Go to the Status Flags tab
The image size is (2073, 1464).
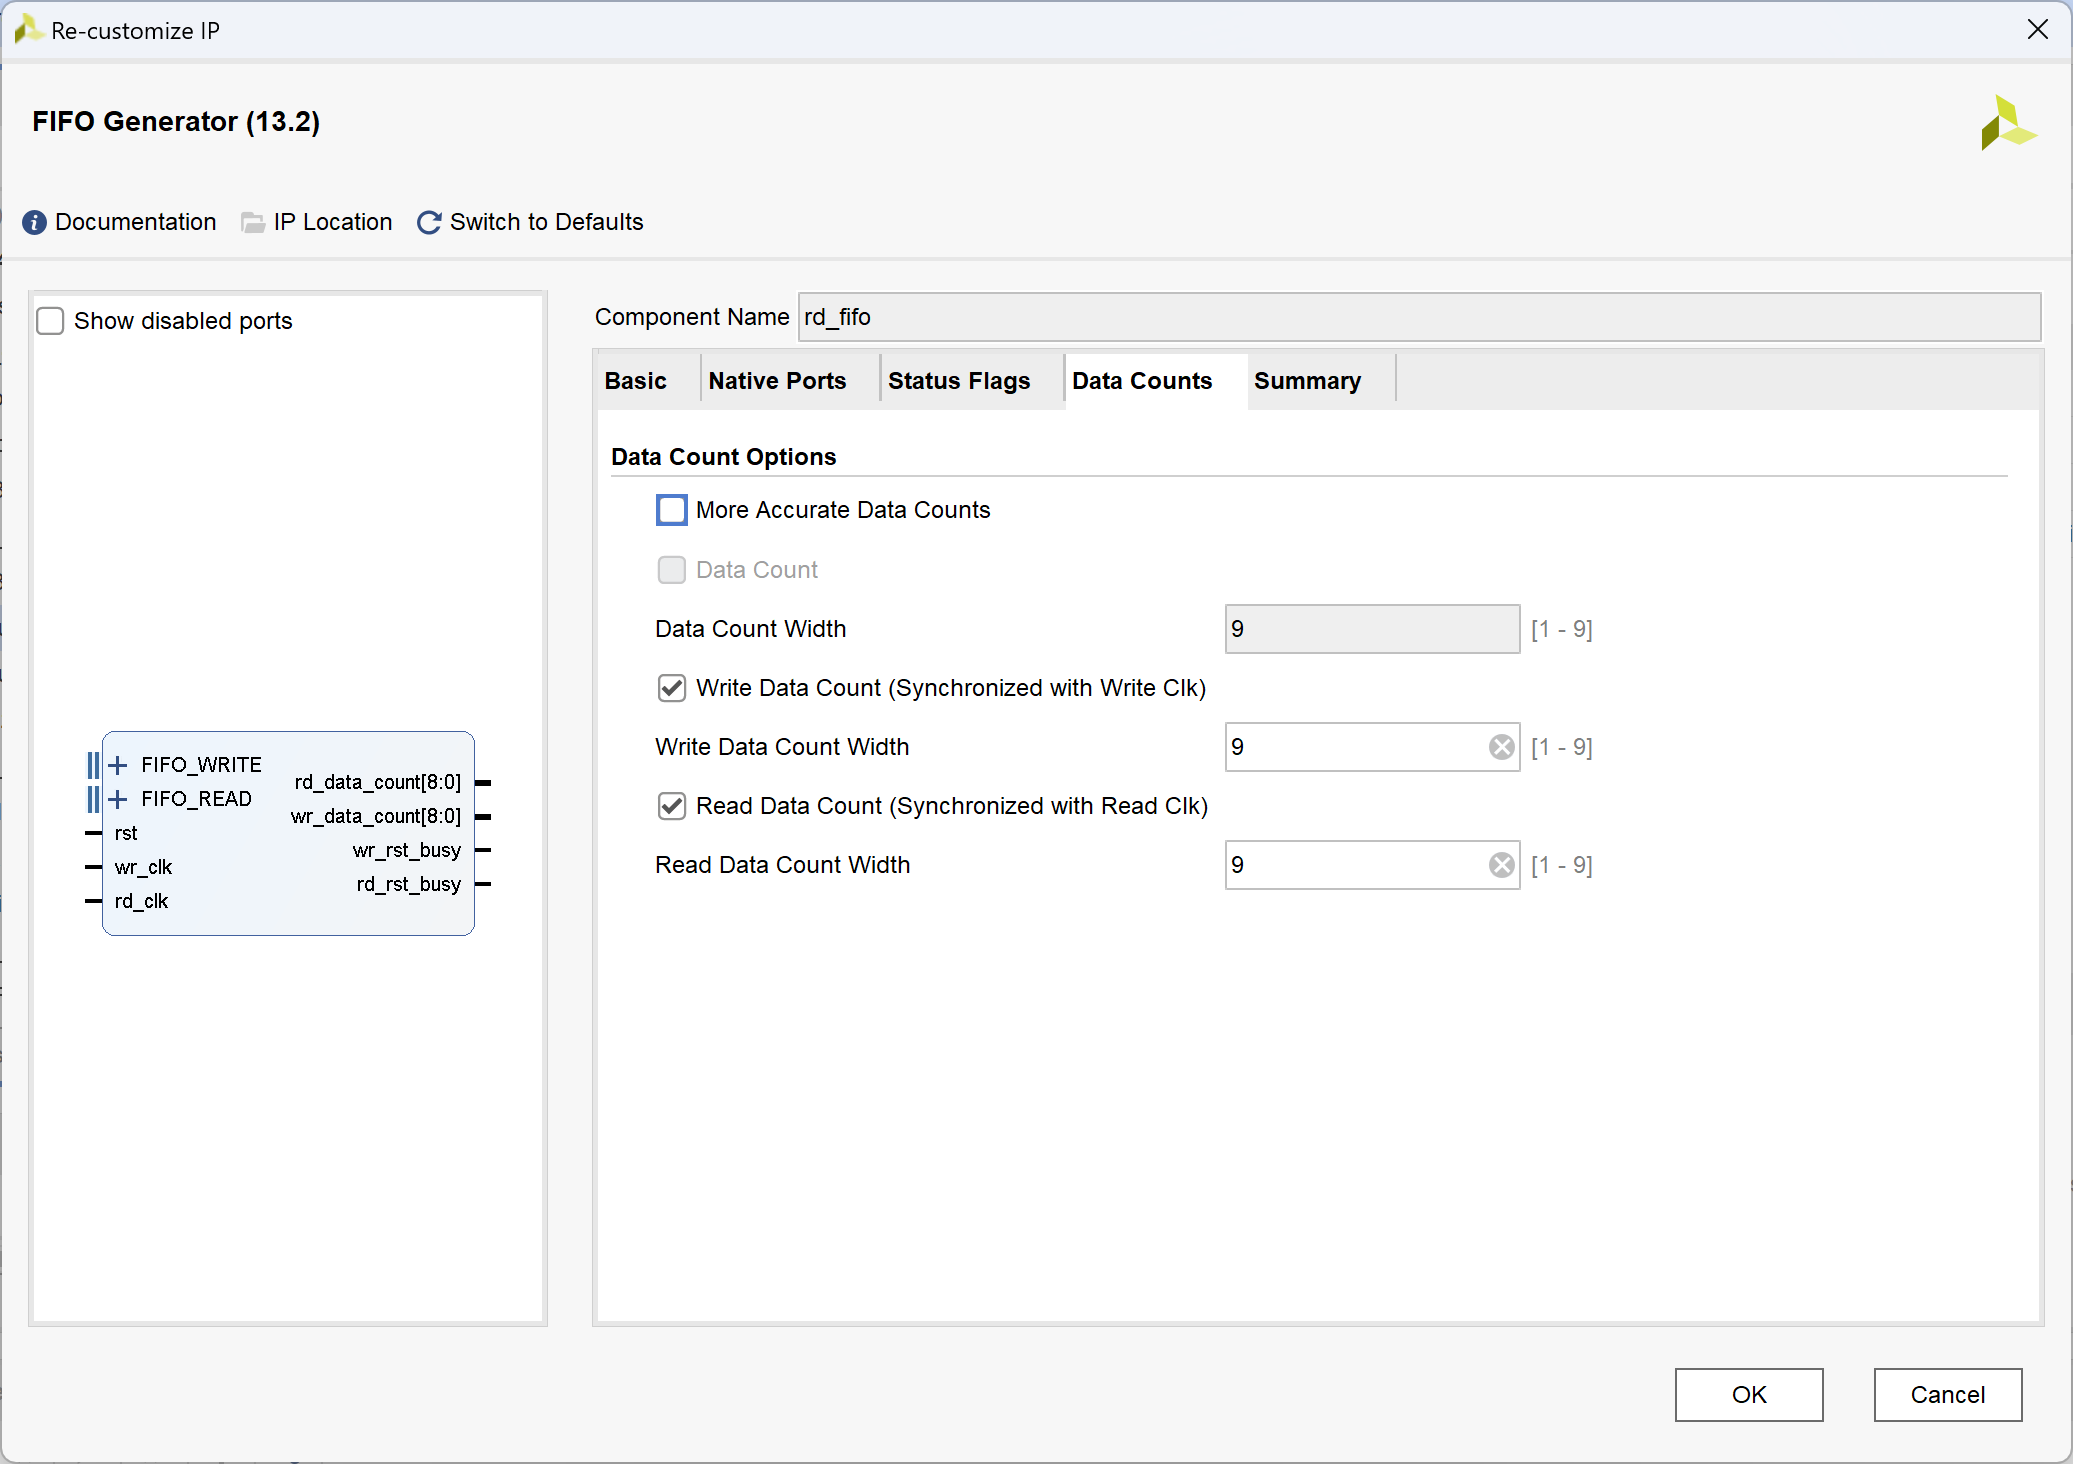(958, 381)
